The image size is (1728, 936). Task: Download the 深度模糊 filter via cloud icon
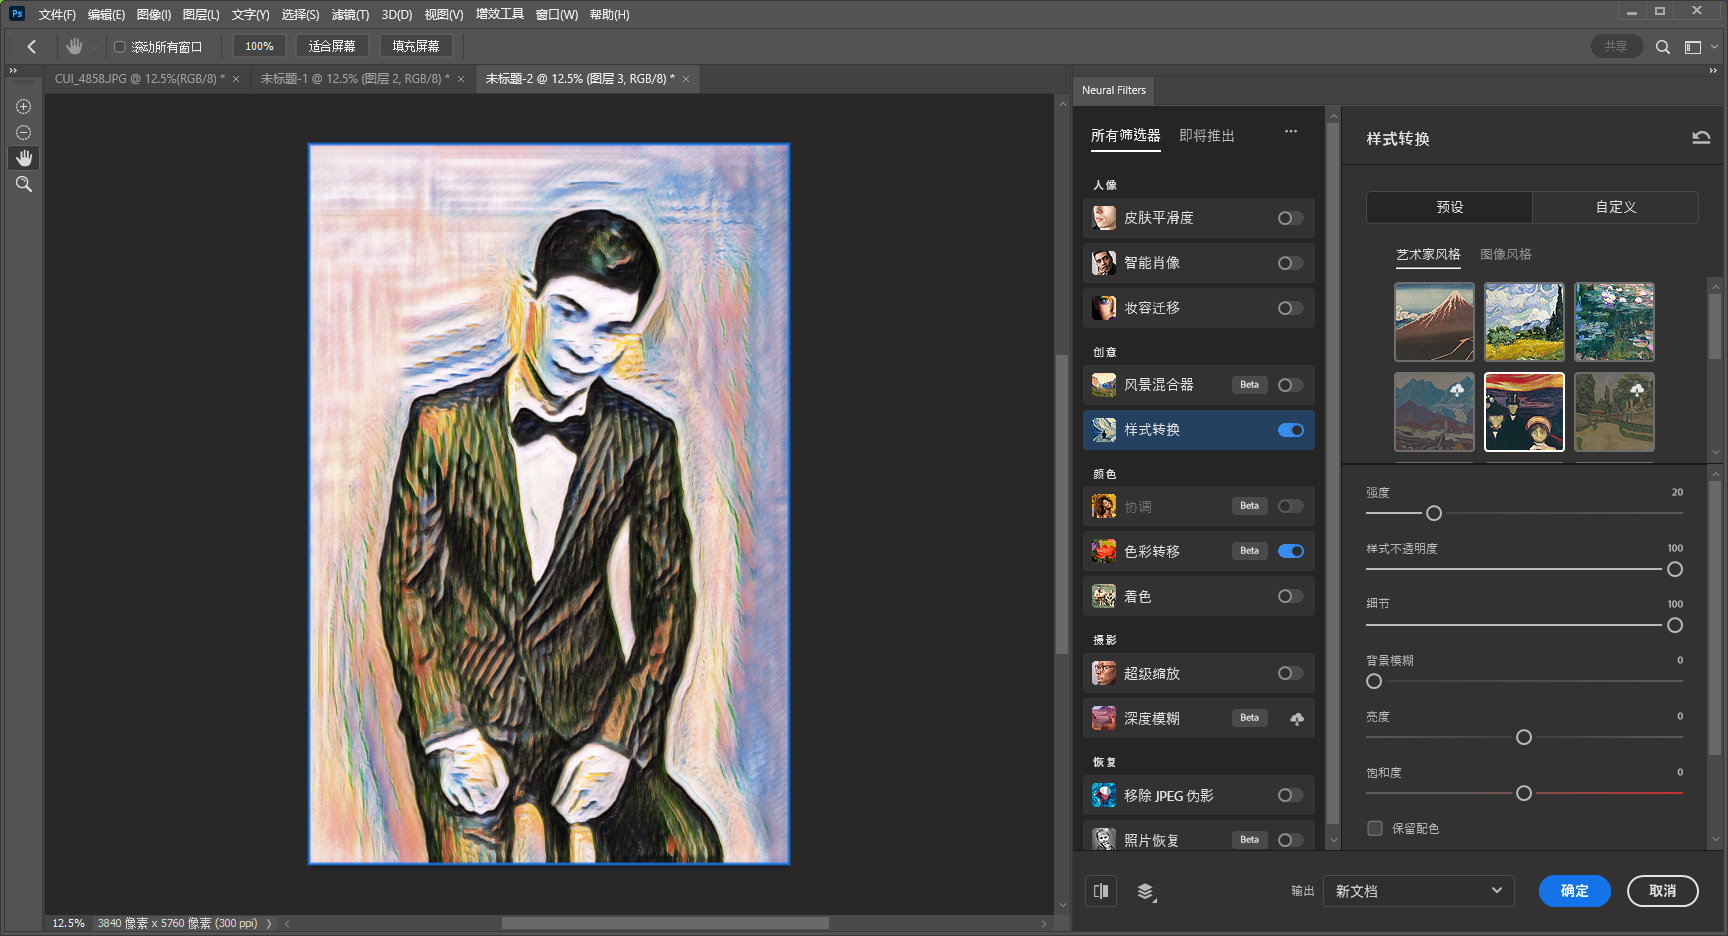(x=1296, y=719)
